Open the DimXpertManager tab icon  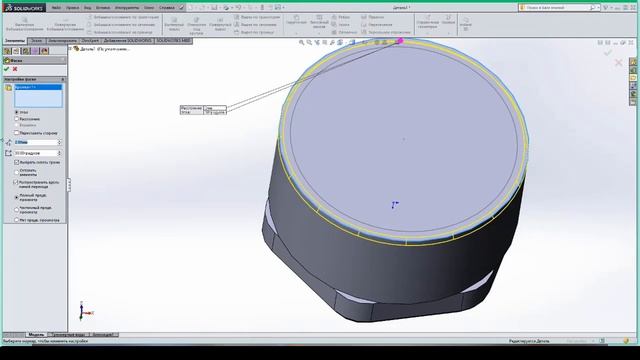click(x=35, y=51)
